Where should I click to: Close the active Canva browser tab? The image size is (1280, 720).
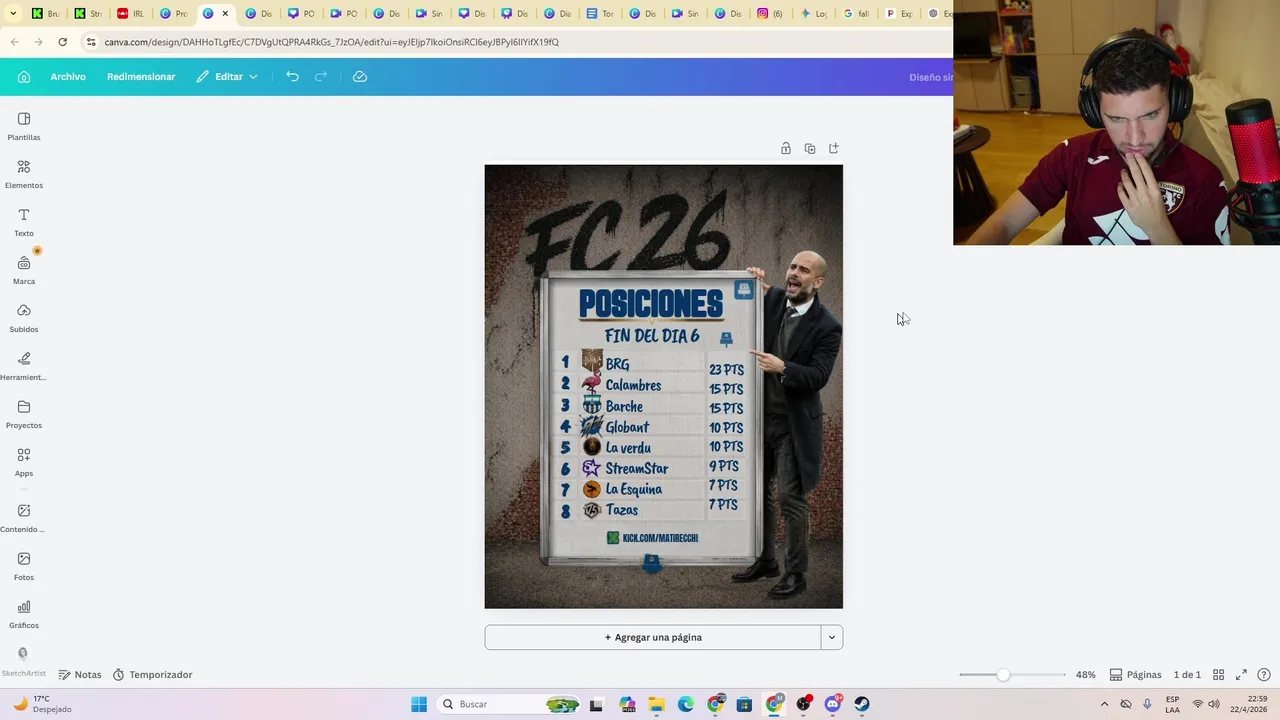coord(225,14)
